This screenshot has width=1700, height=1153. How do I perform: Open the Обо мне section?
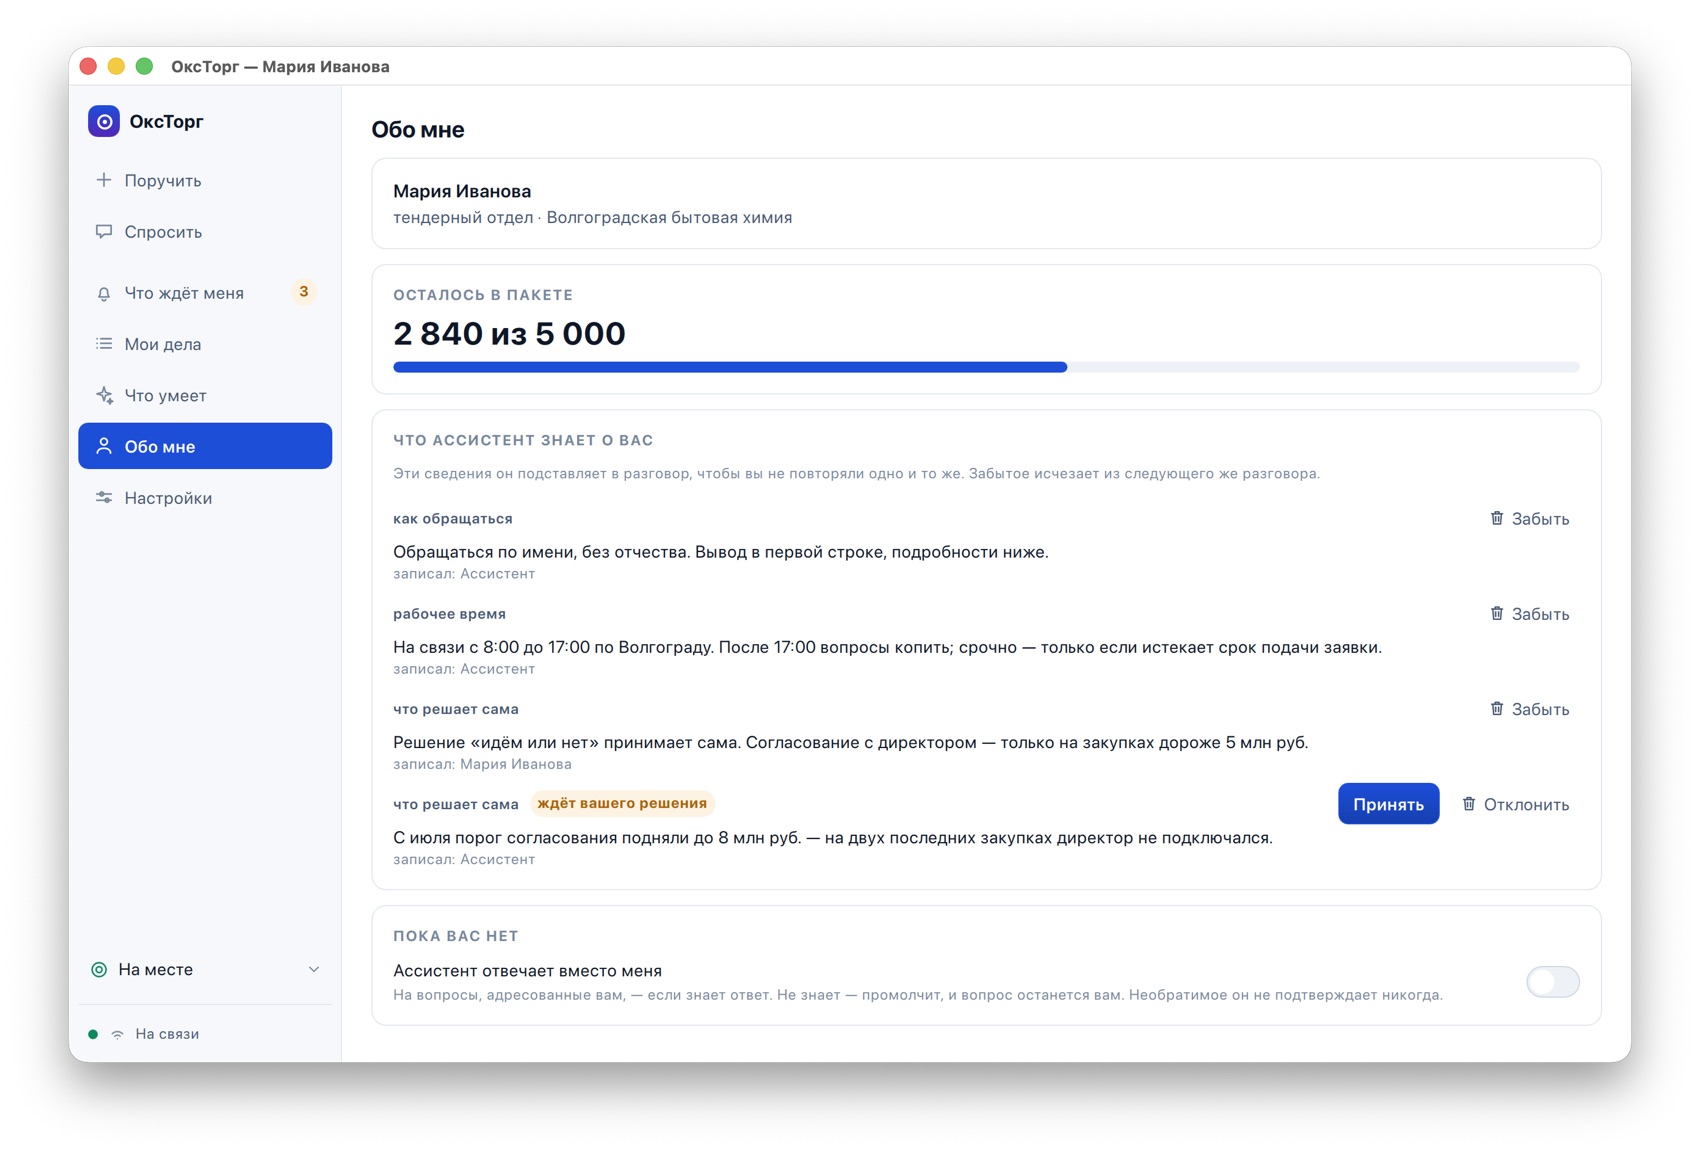pyautogui.click(x=205, y=446)
